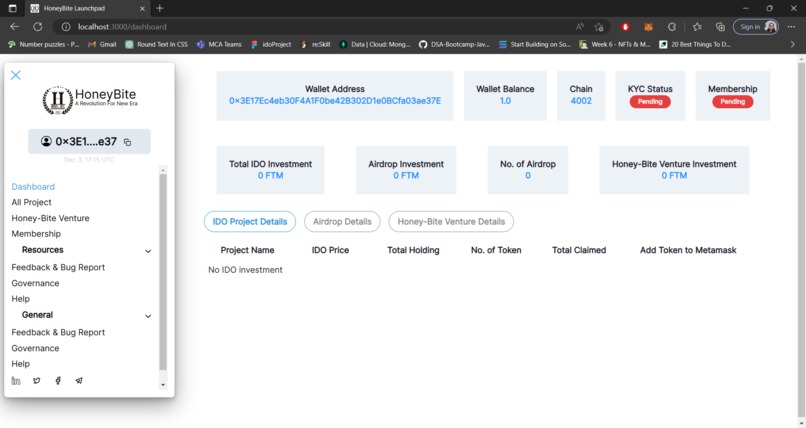The width and height of the screenshot is (806, 428).
Task: Open Help under Resources
Action: click(x=21, y=299)
